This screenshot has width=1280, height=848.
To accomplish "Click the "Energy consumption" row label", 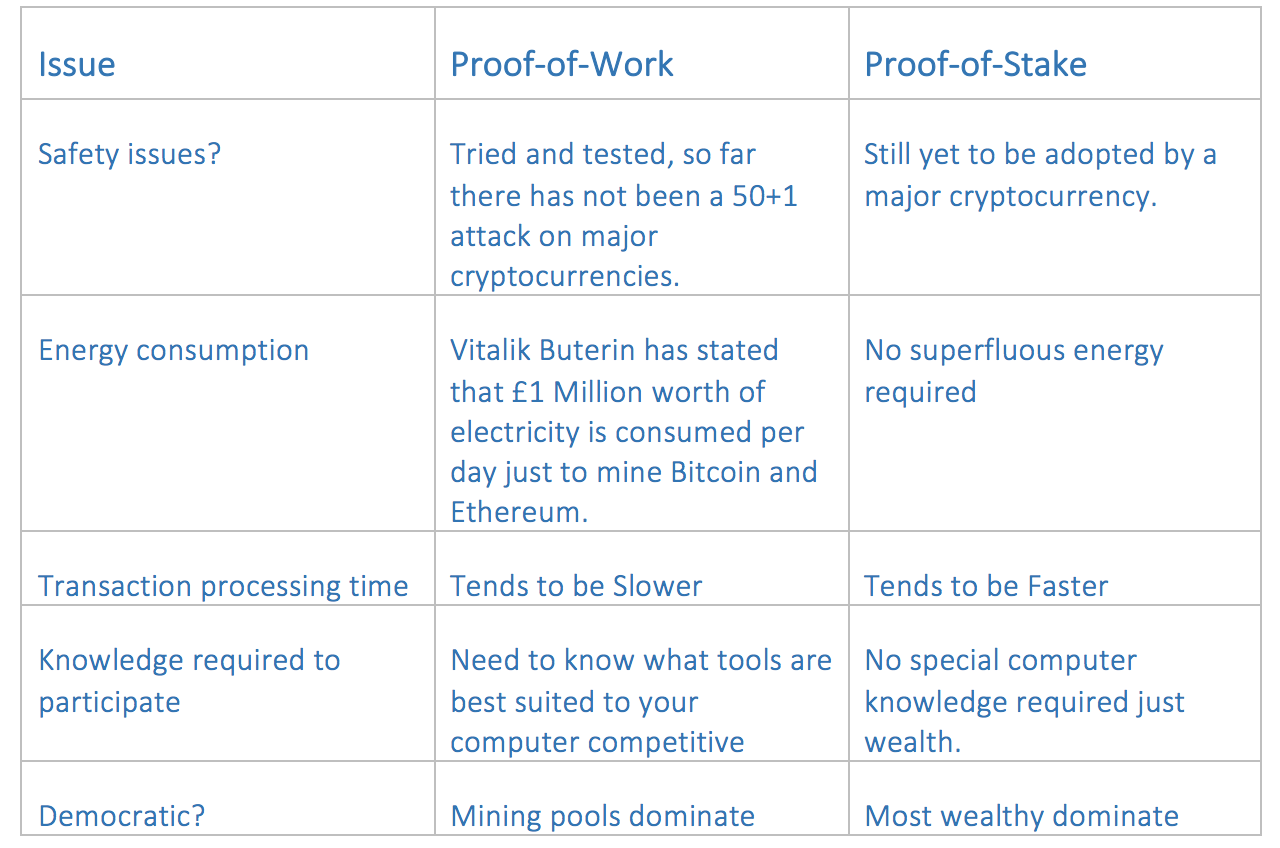I will 174,351.
